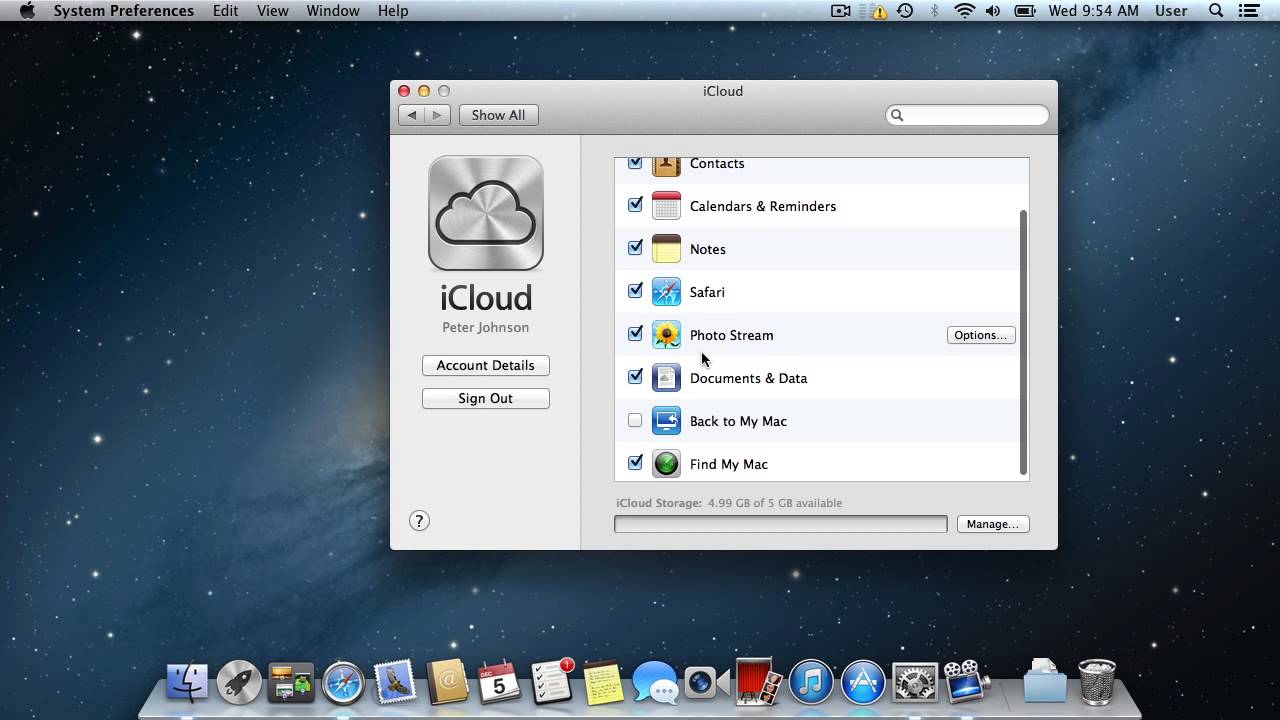Click the forward arrow toolbar button

point(437,115)
